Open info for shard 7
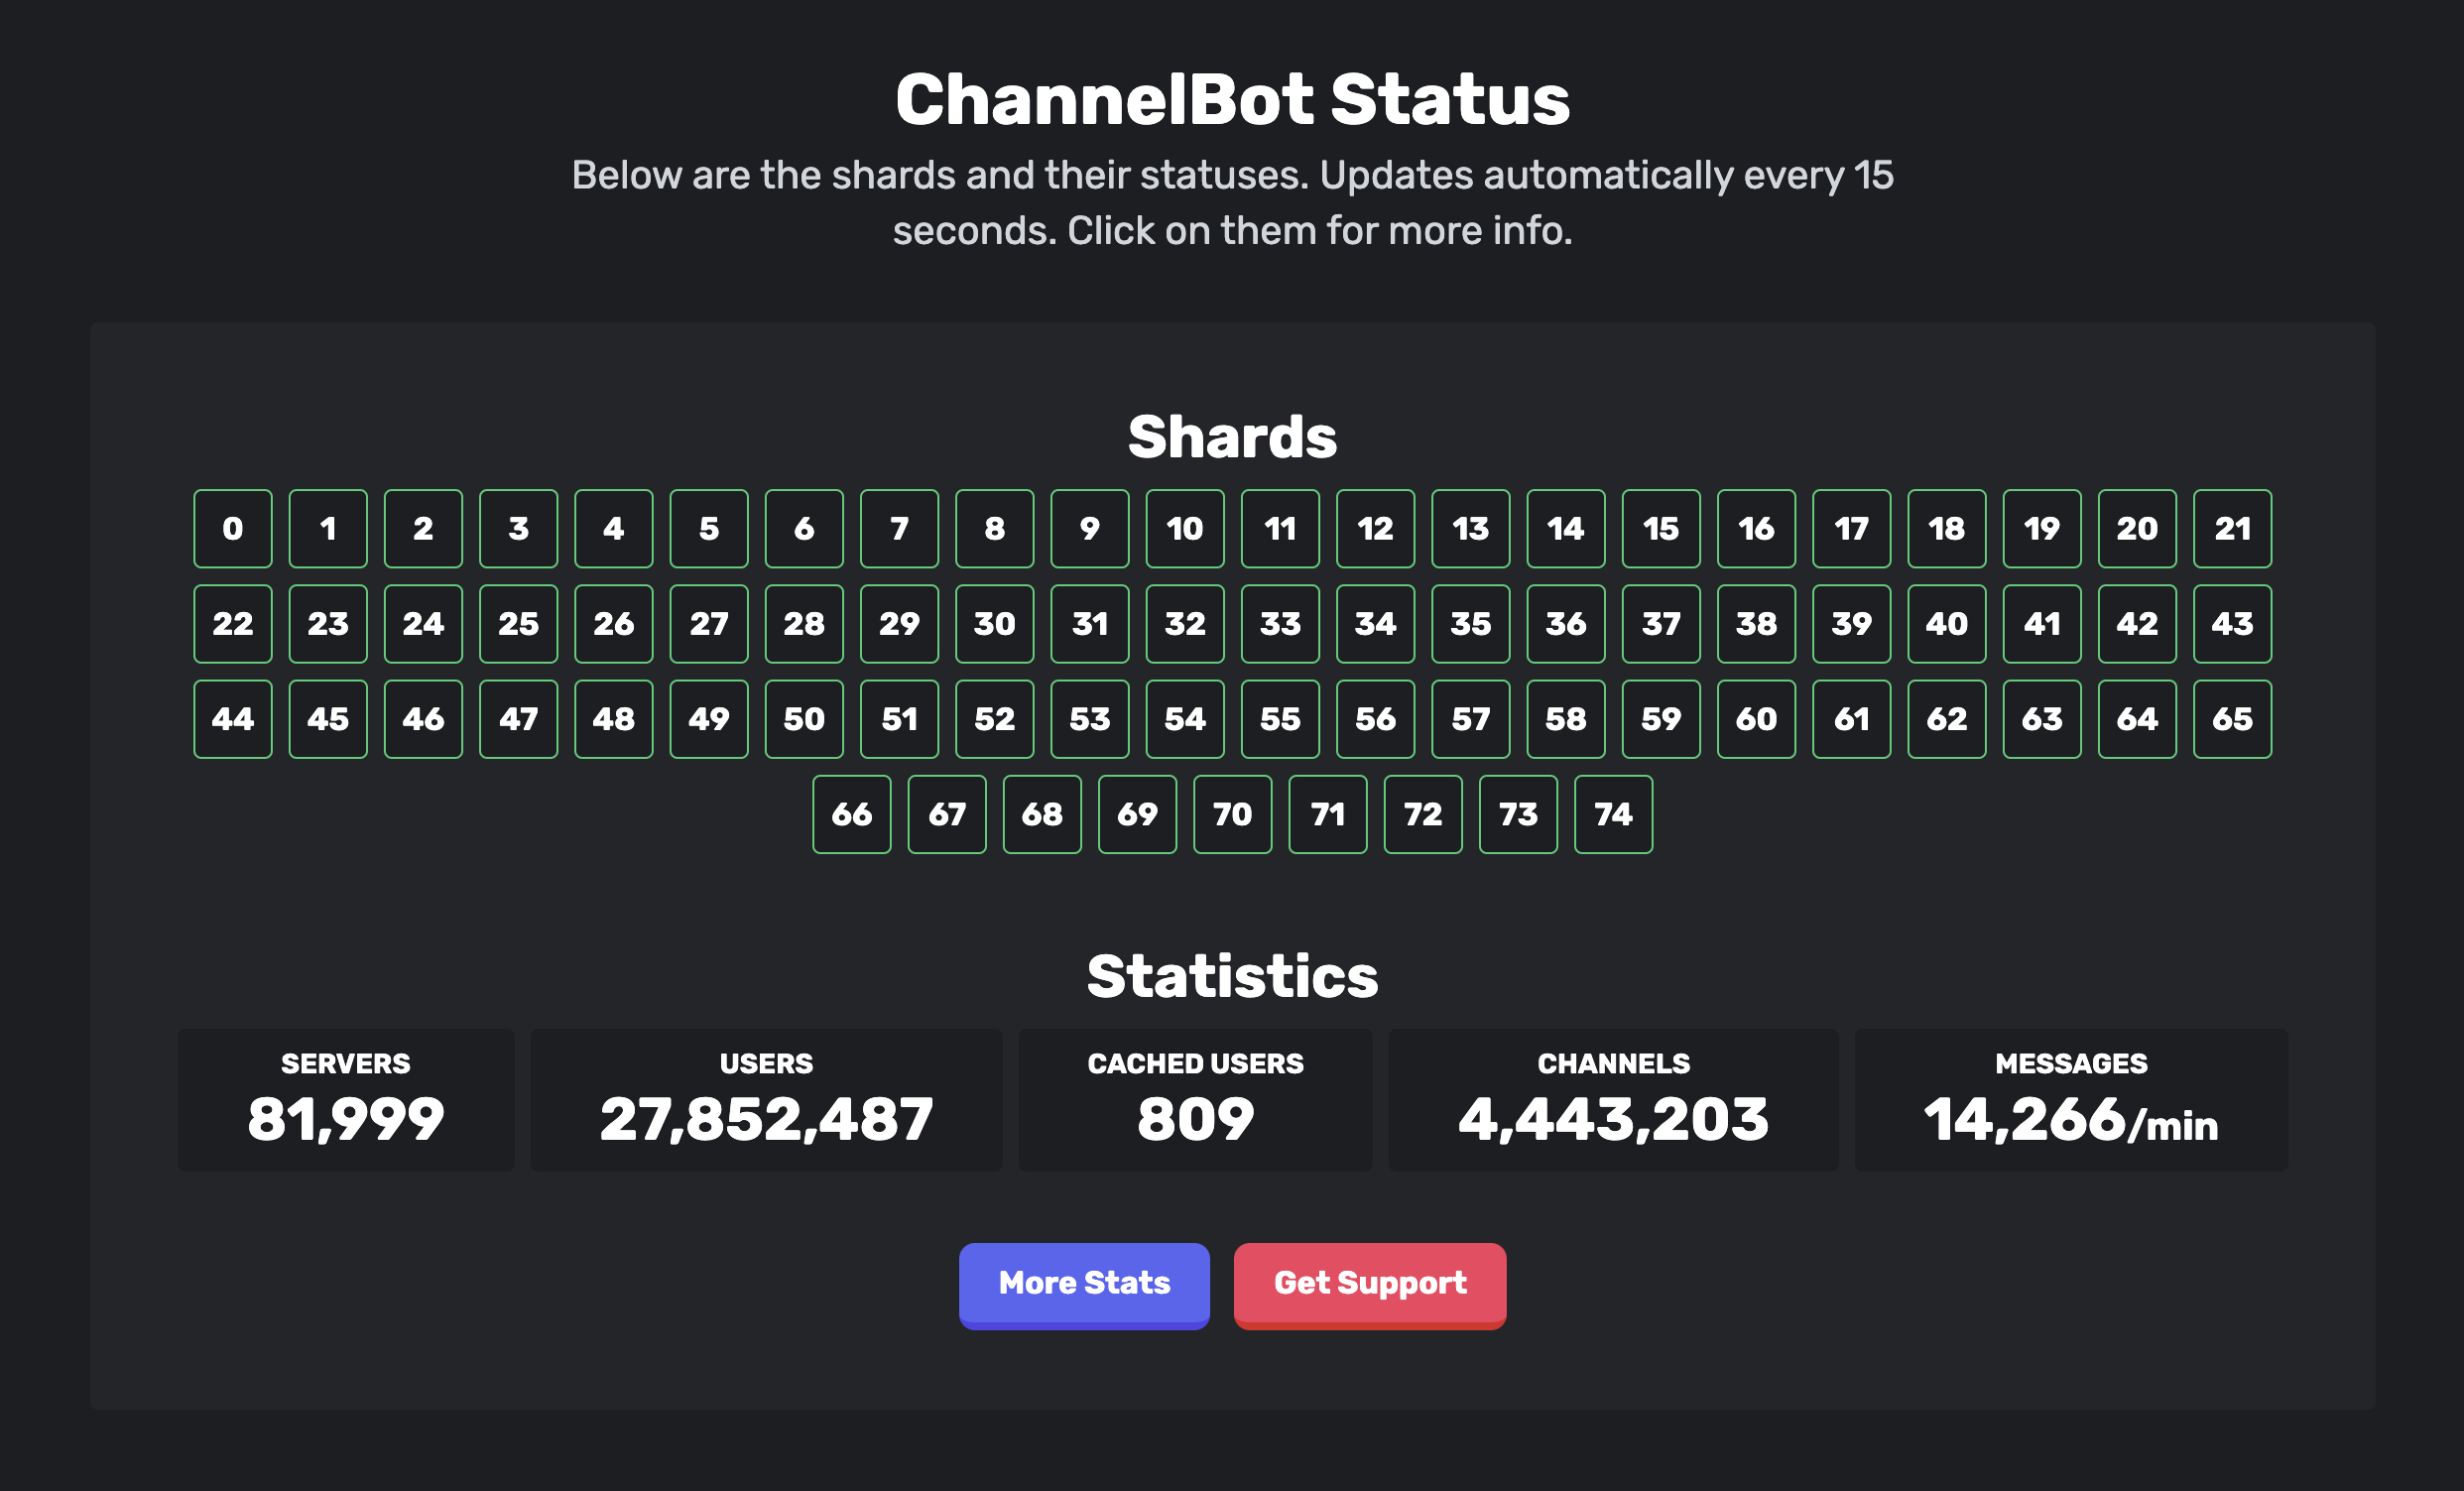The height and width of the screenshot is (1491, 2464). point(899,528)
